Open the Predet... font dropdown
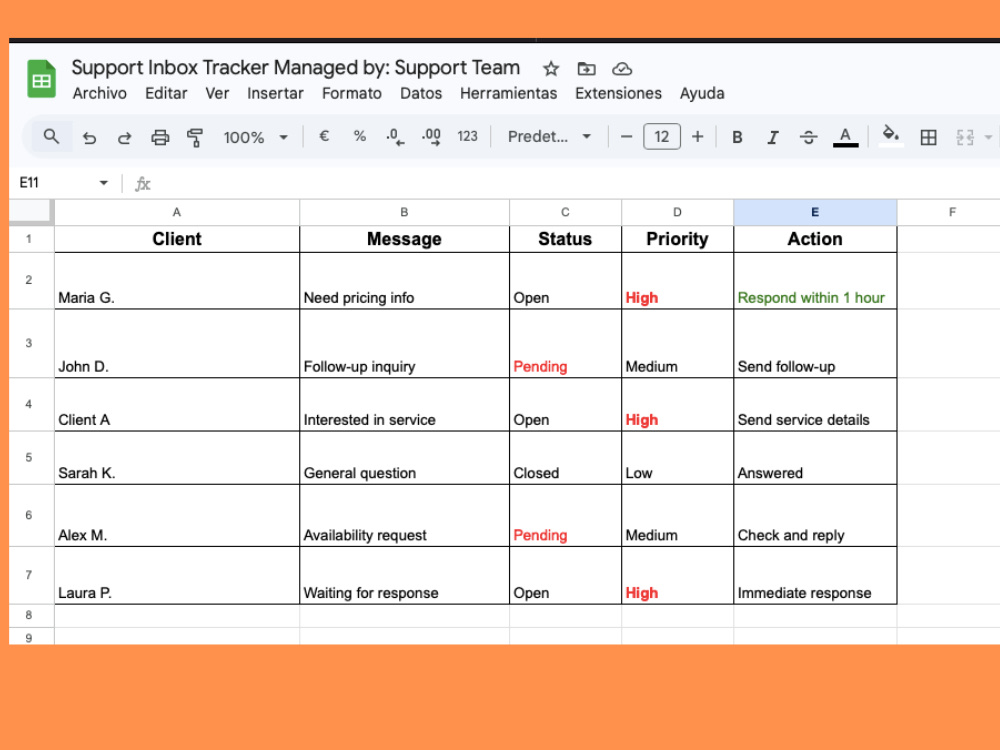Image resolution: width=1000 pixels, height=750 pixels. 550,136
